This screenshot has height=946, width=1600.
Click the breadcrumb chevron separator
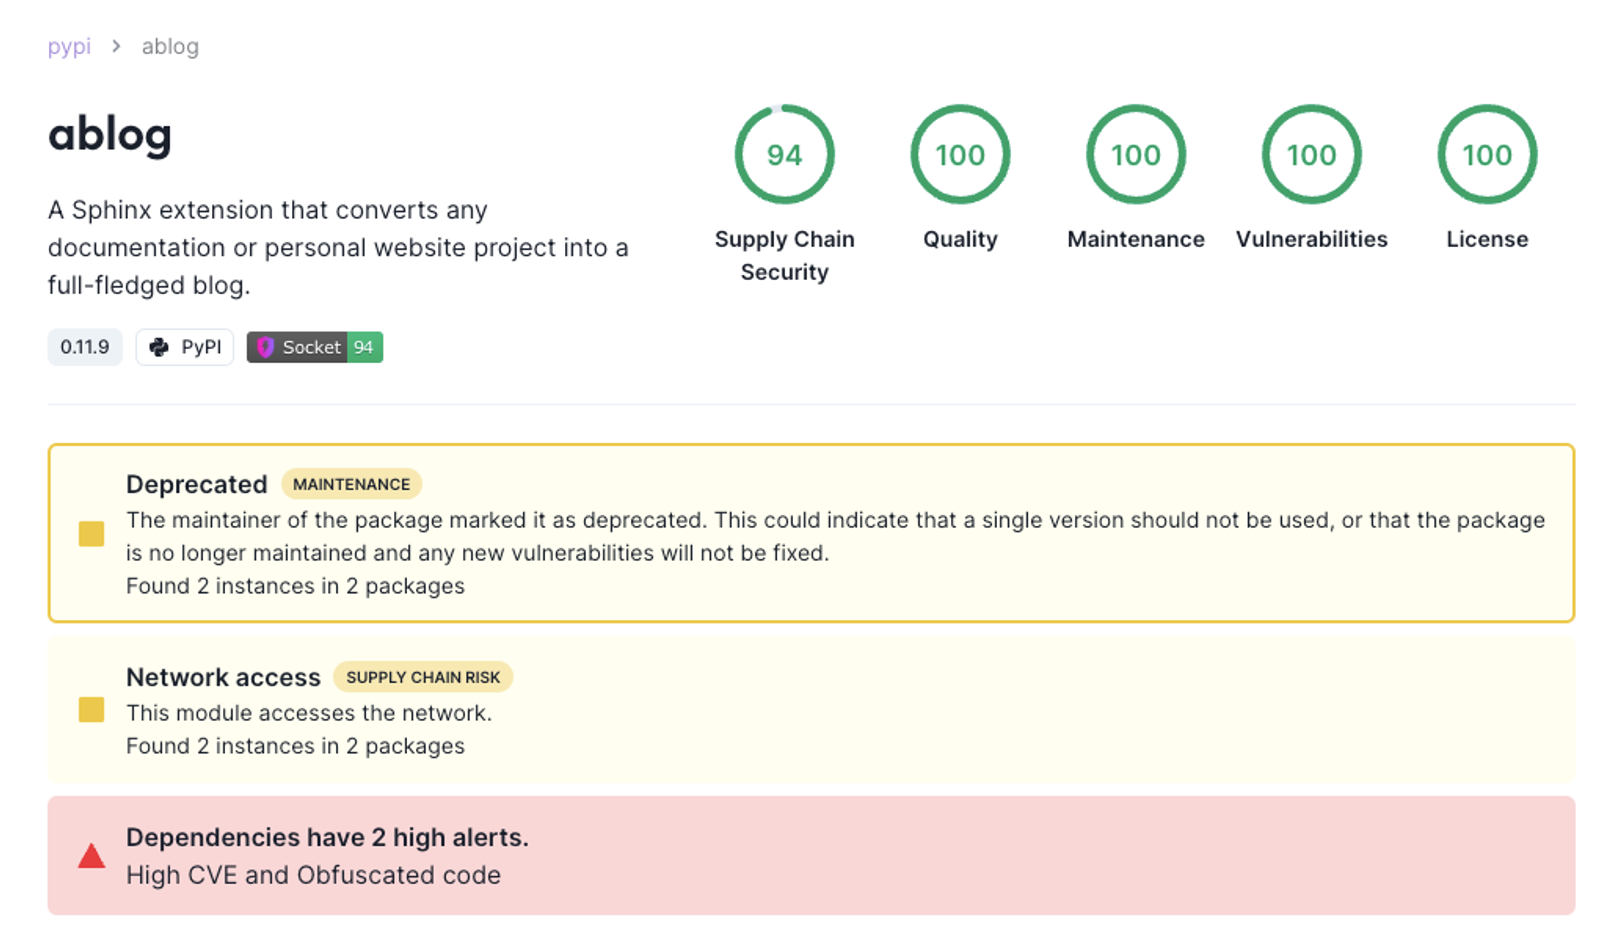(x=116, y=46)
